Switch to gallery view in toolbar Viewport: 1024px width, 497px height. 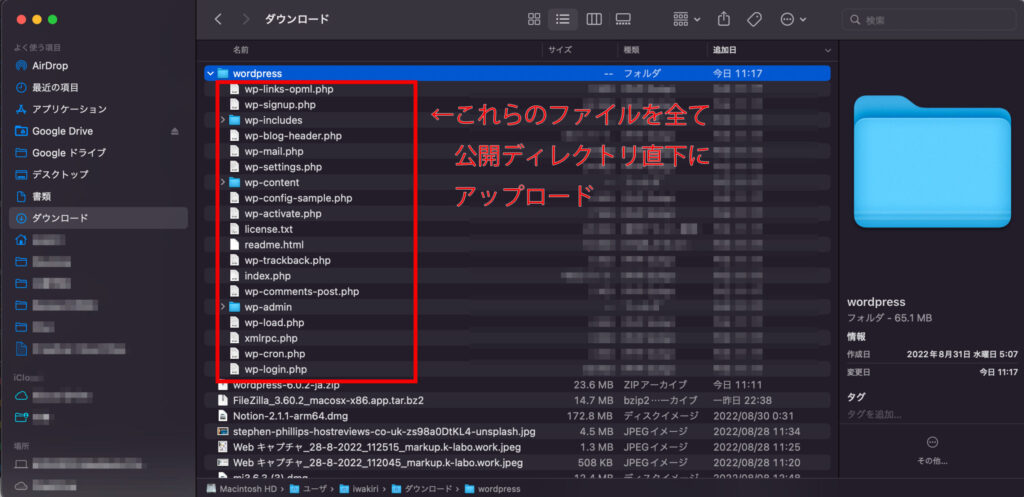click(x=623, y=20)
